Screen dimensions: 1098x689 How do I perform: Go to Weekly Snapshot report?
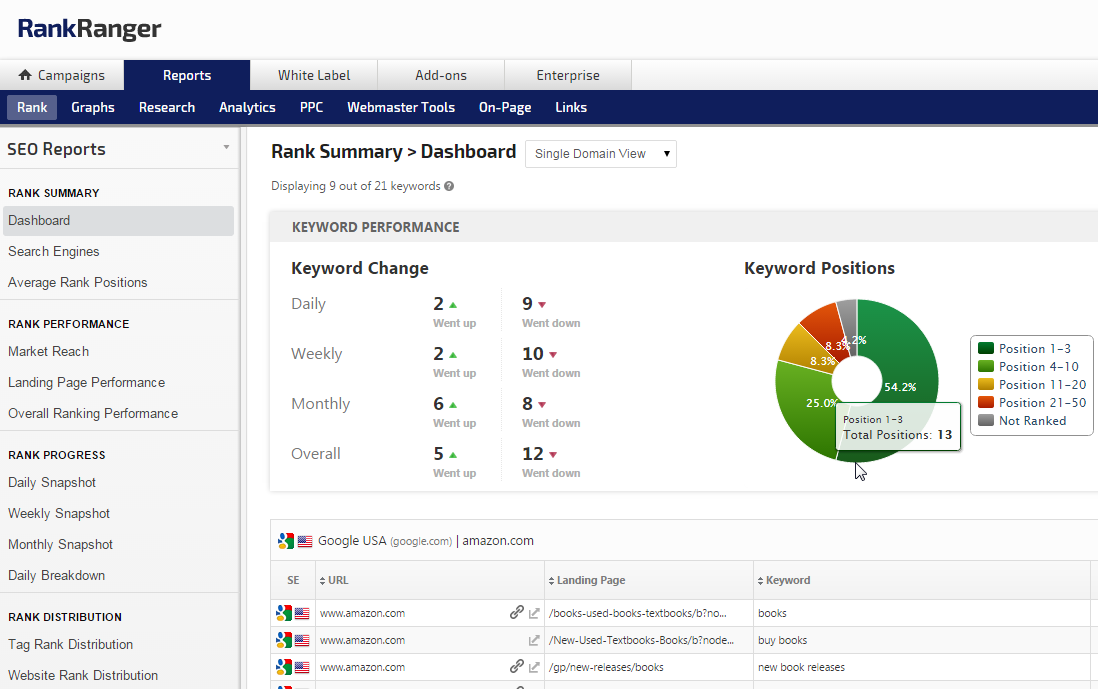59,513
